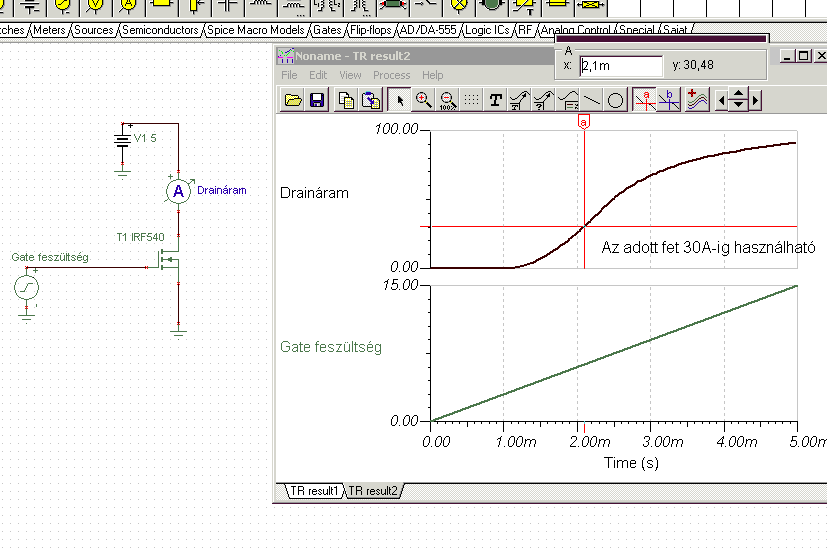The width and height of the screenshot is (827, 548).
Task: Choose the formula annotation curve tool
Action: 568,100
